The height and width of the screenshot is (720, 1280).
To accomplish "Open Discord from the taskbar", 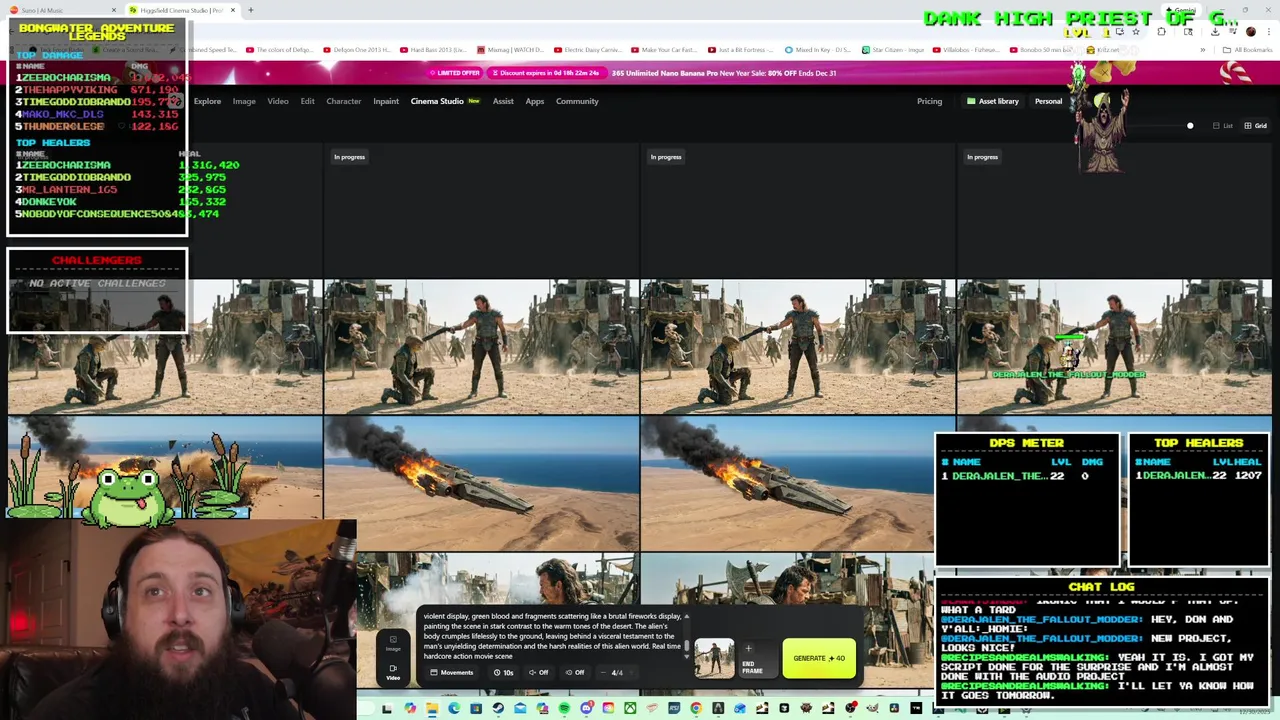I will (x=587, y=708).
